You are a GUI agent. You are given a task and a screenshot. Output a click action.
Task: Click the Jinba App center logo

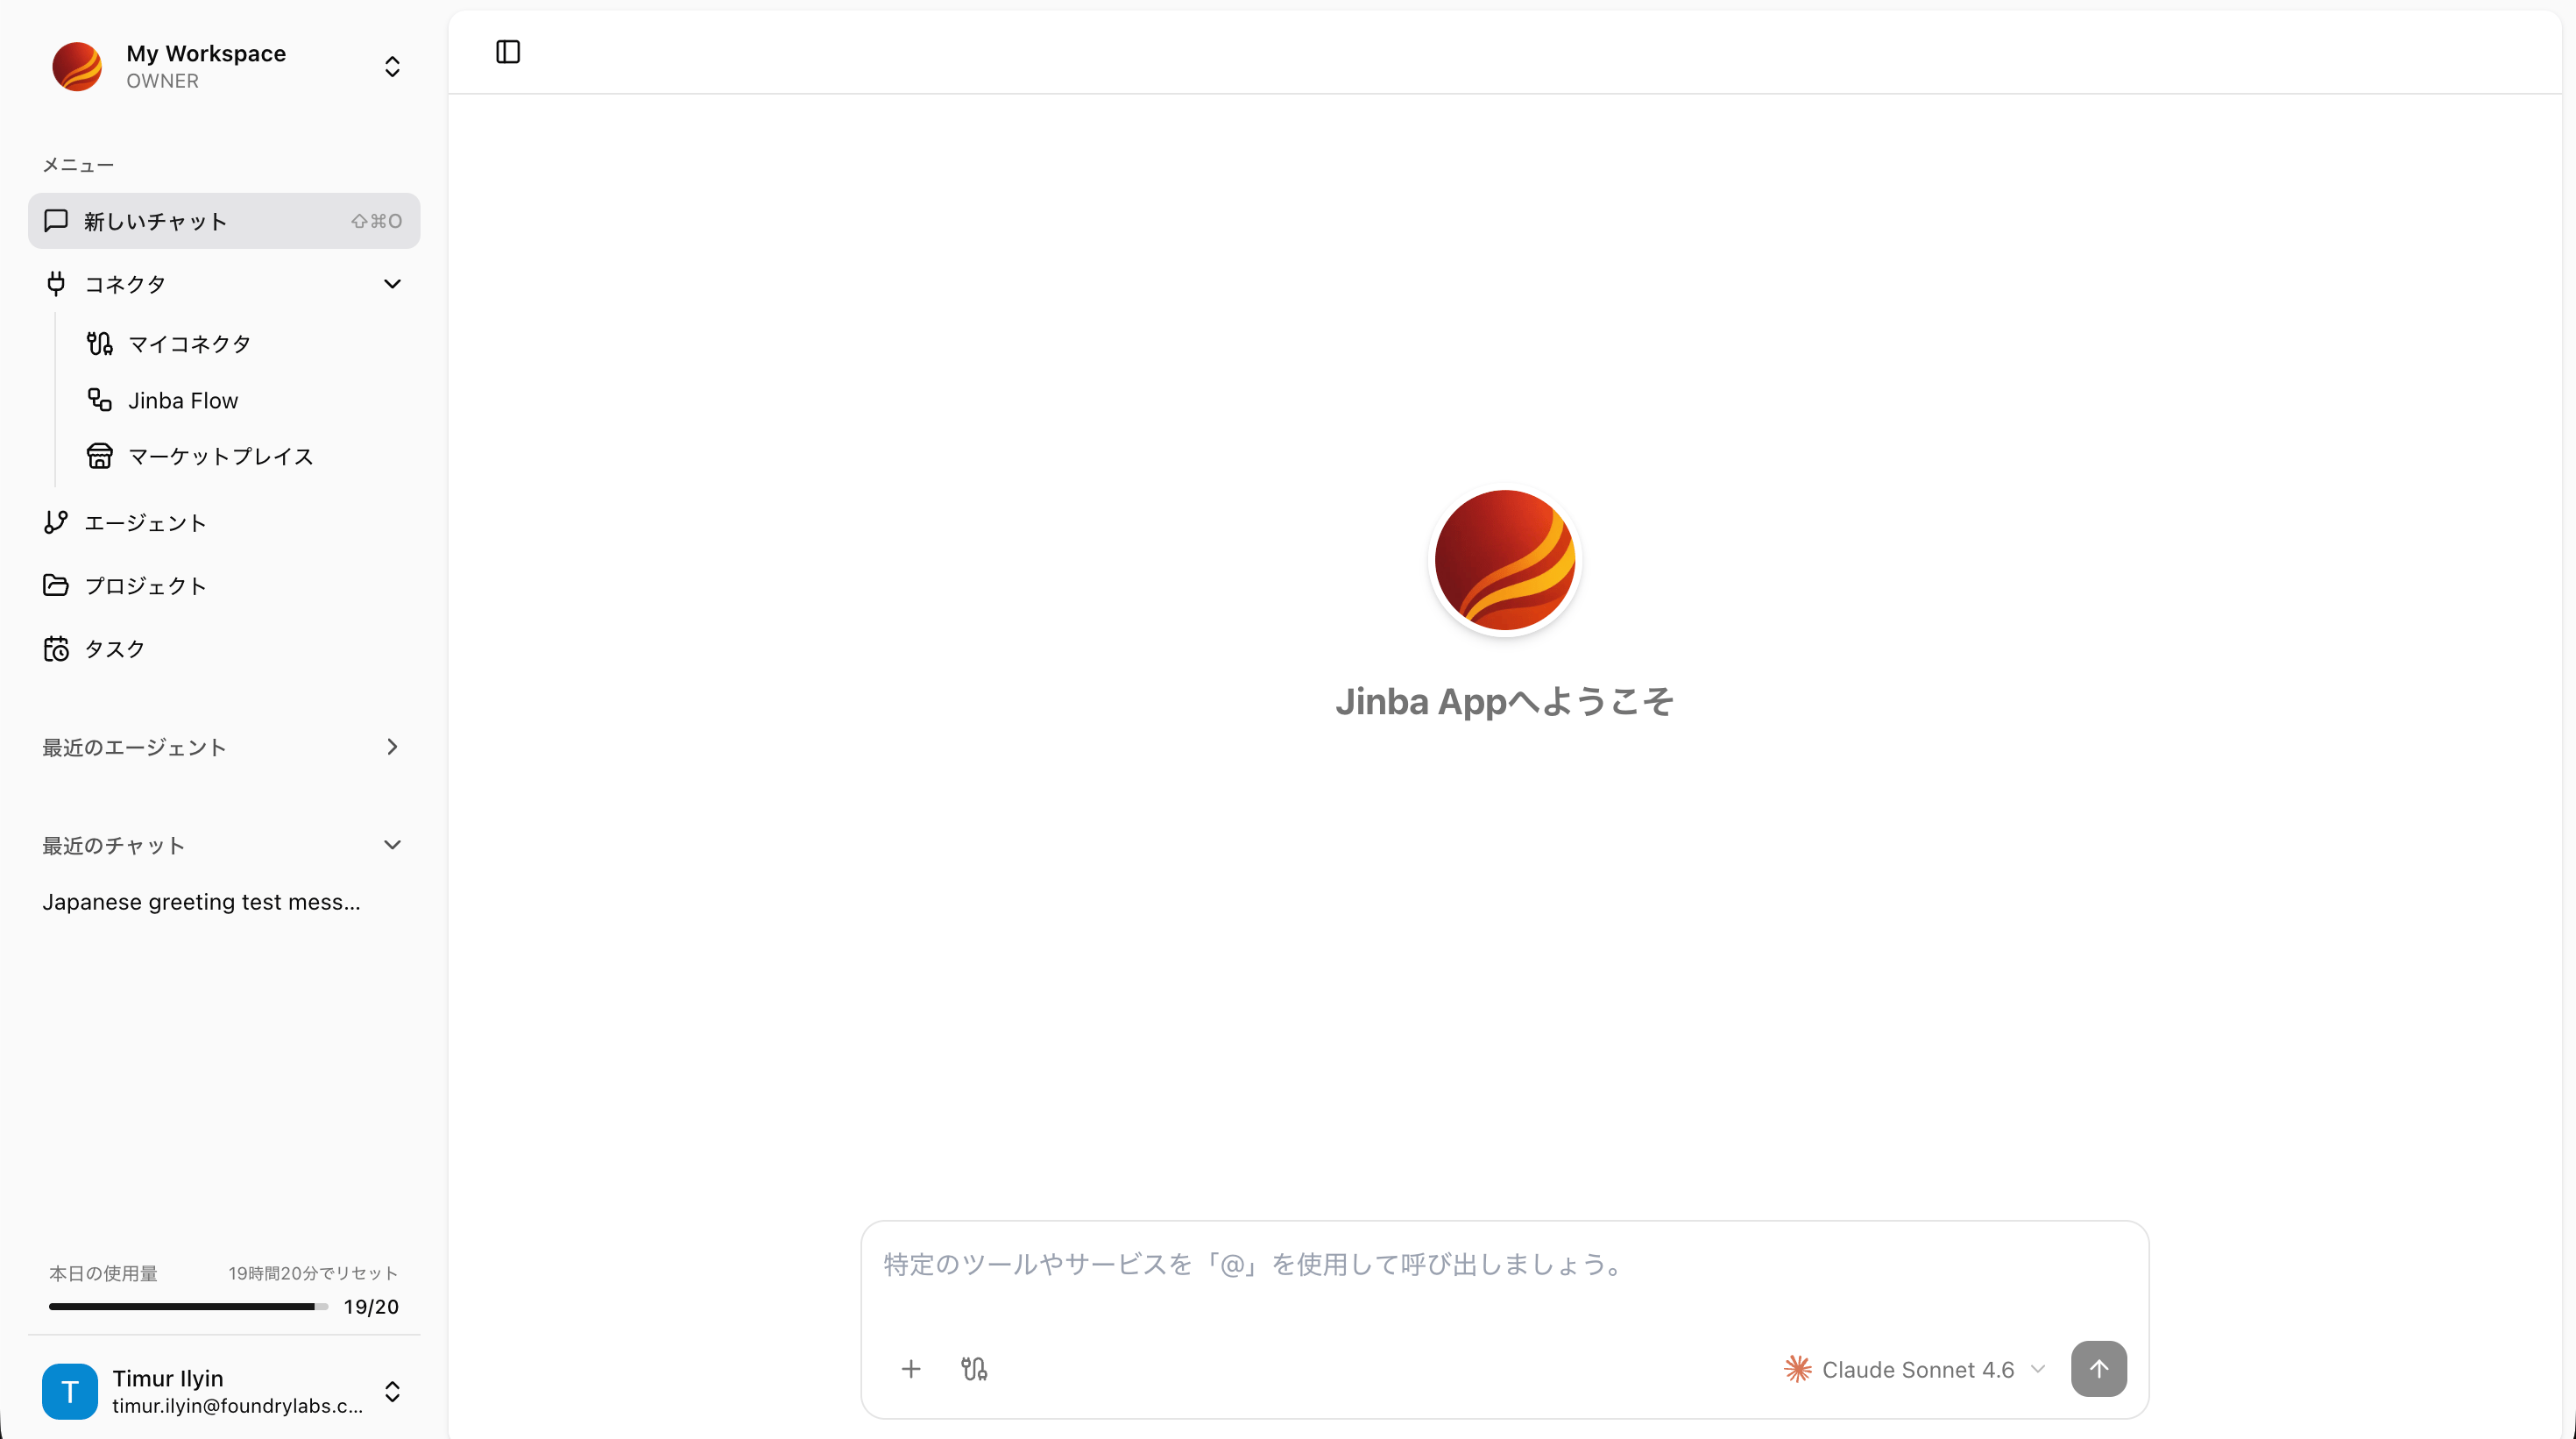[1505, 560]
